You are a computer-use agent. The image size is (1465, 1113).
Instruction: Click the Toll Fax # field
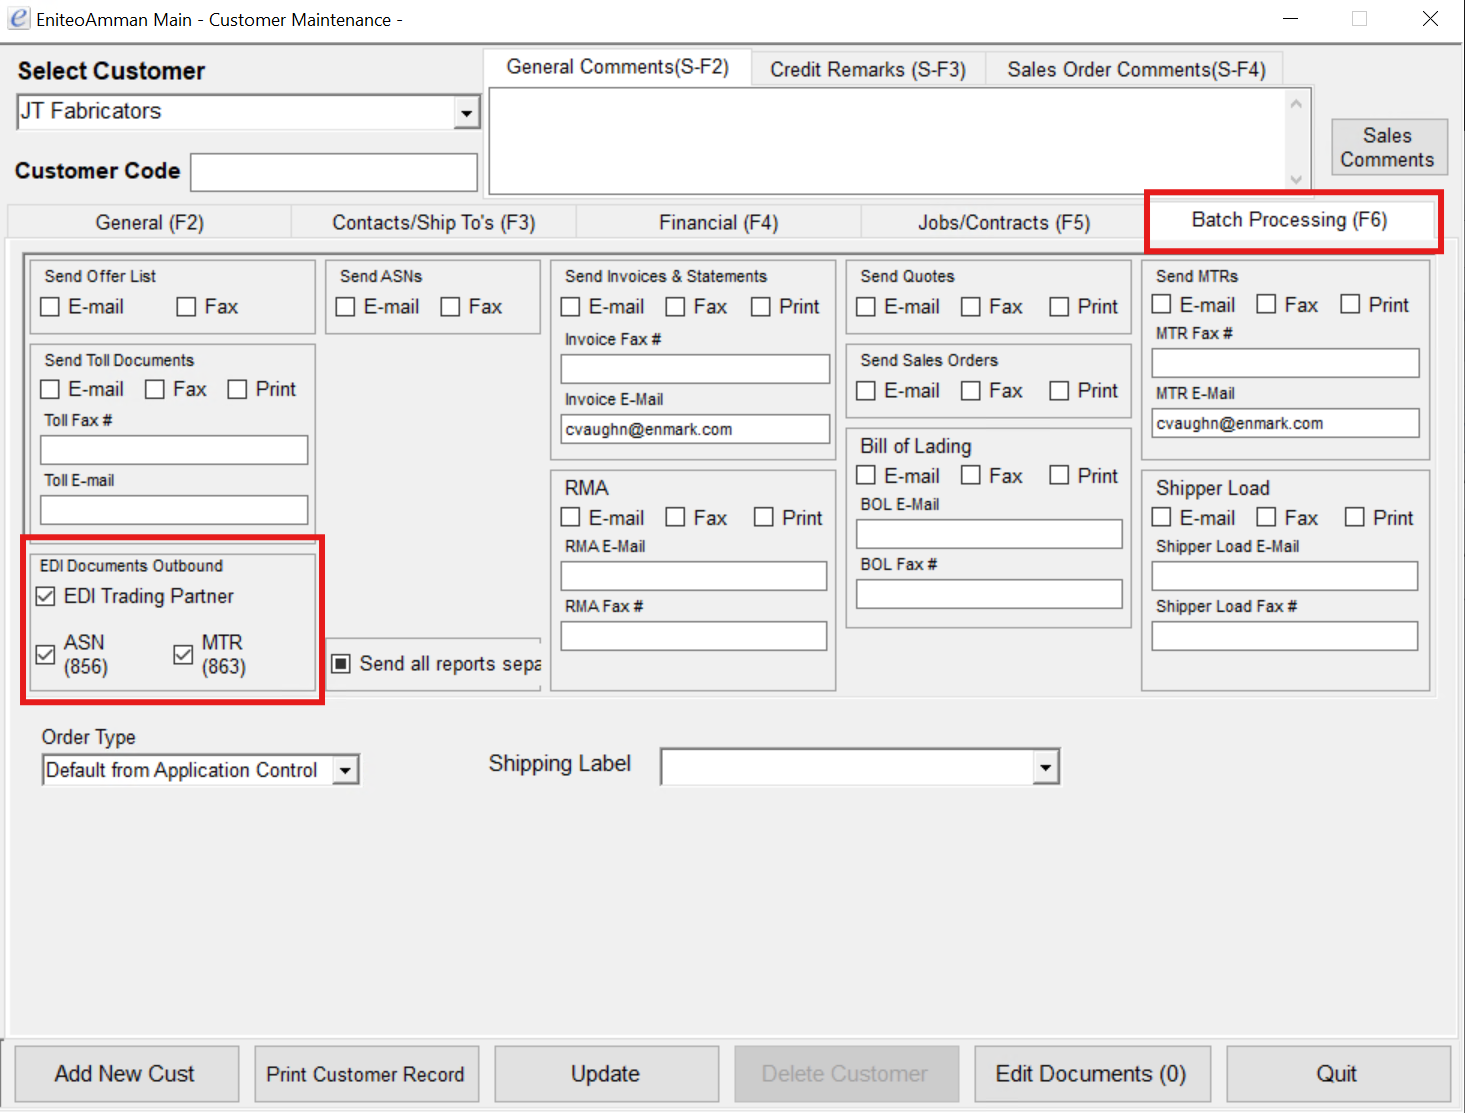tap(174, 450)
